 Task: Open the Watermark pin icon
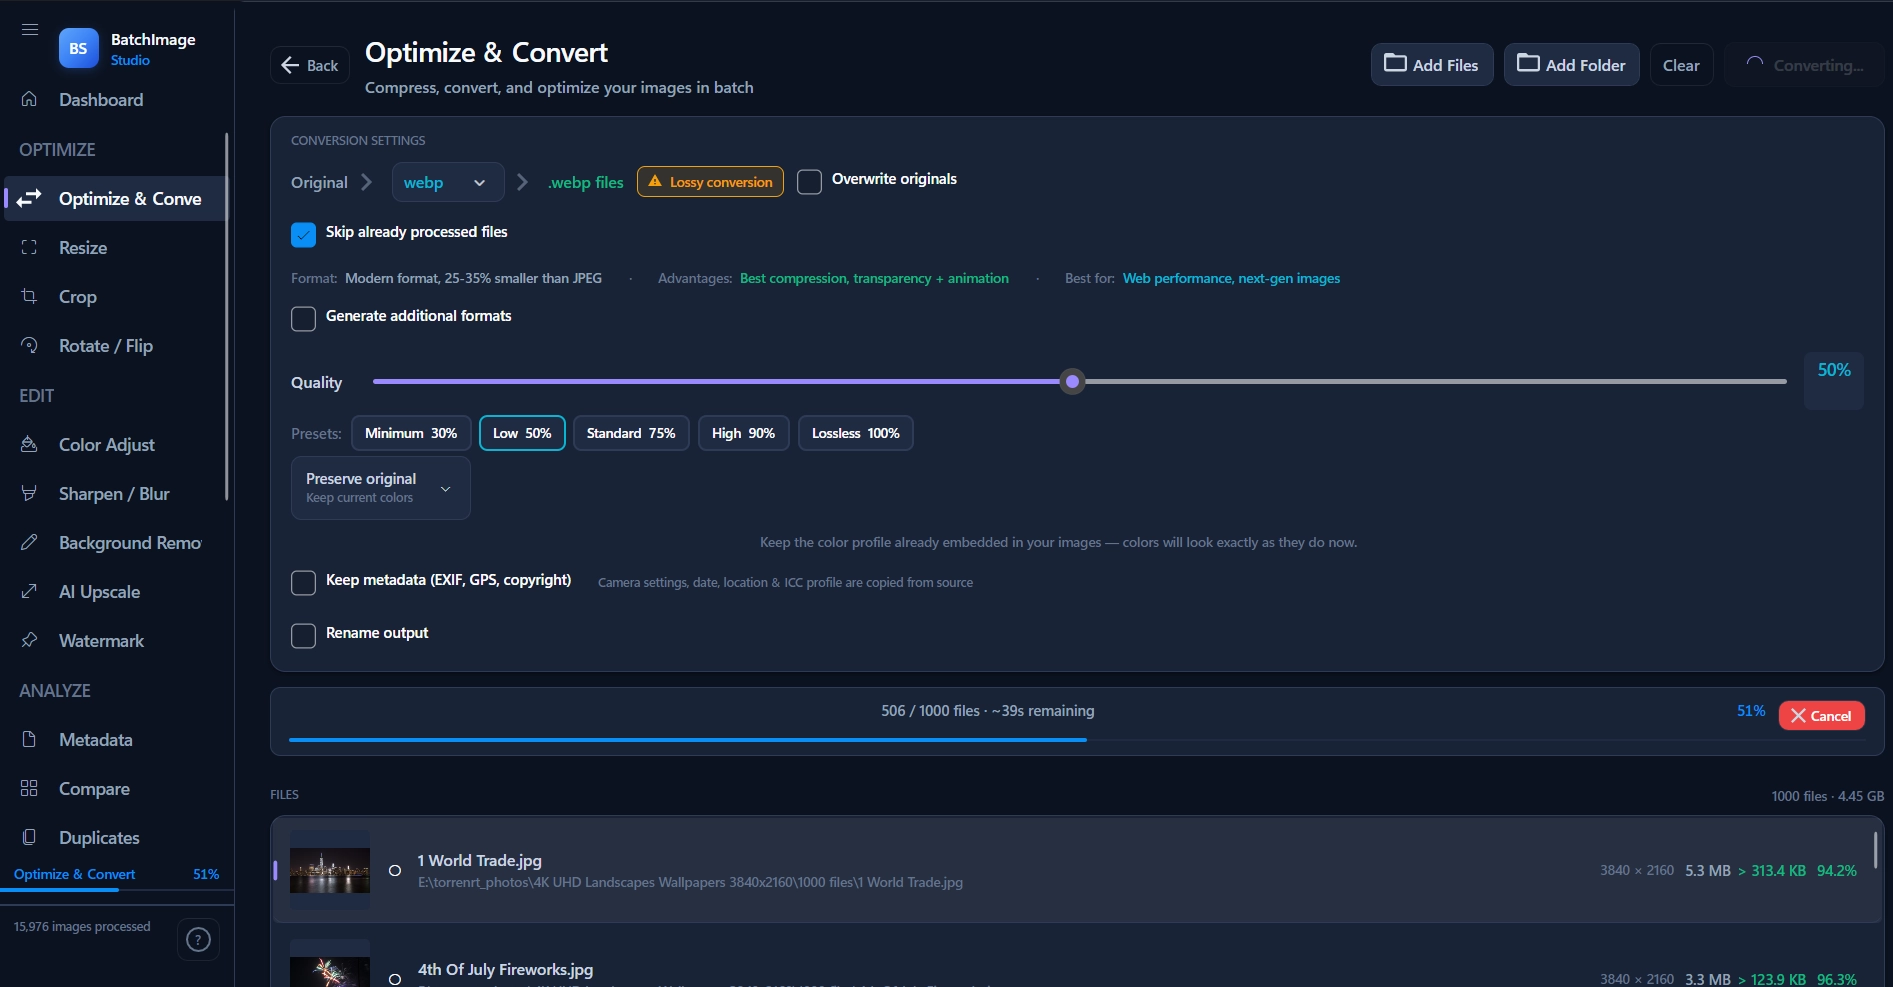point(29,640)
